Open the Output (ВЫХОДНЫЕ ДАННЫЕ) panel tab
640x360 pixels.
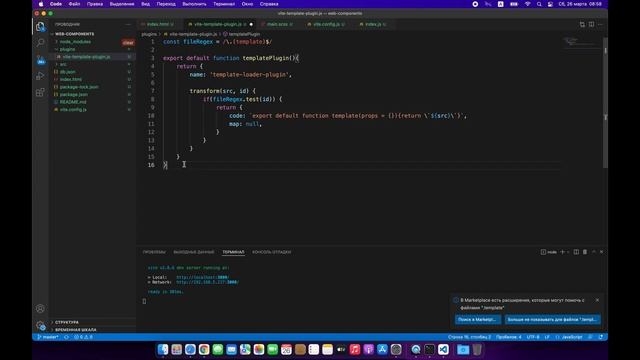[x=193, y=252]
